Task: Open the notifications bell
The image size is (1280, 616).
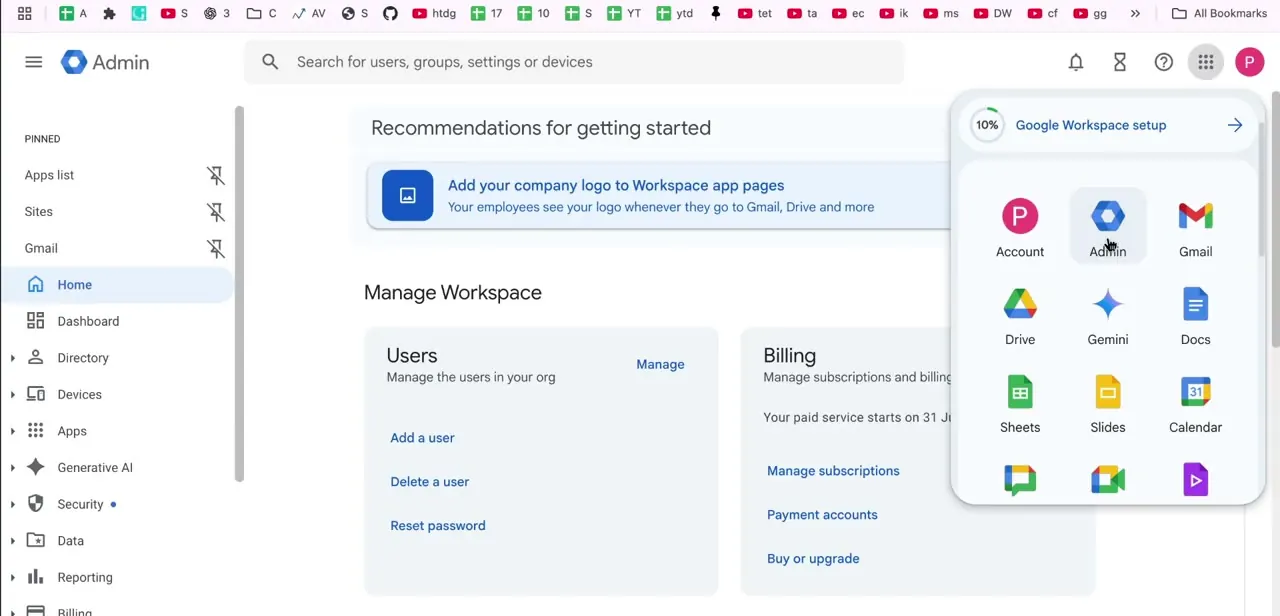Action: click(1076, 62)
